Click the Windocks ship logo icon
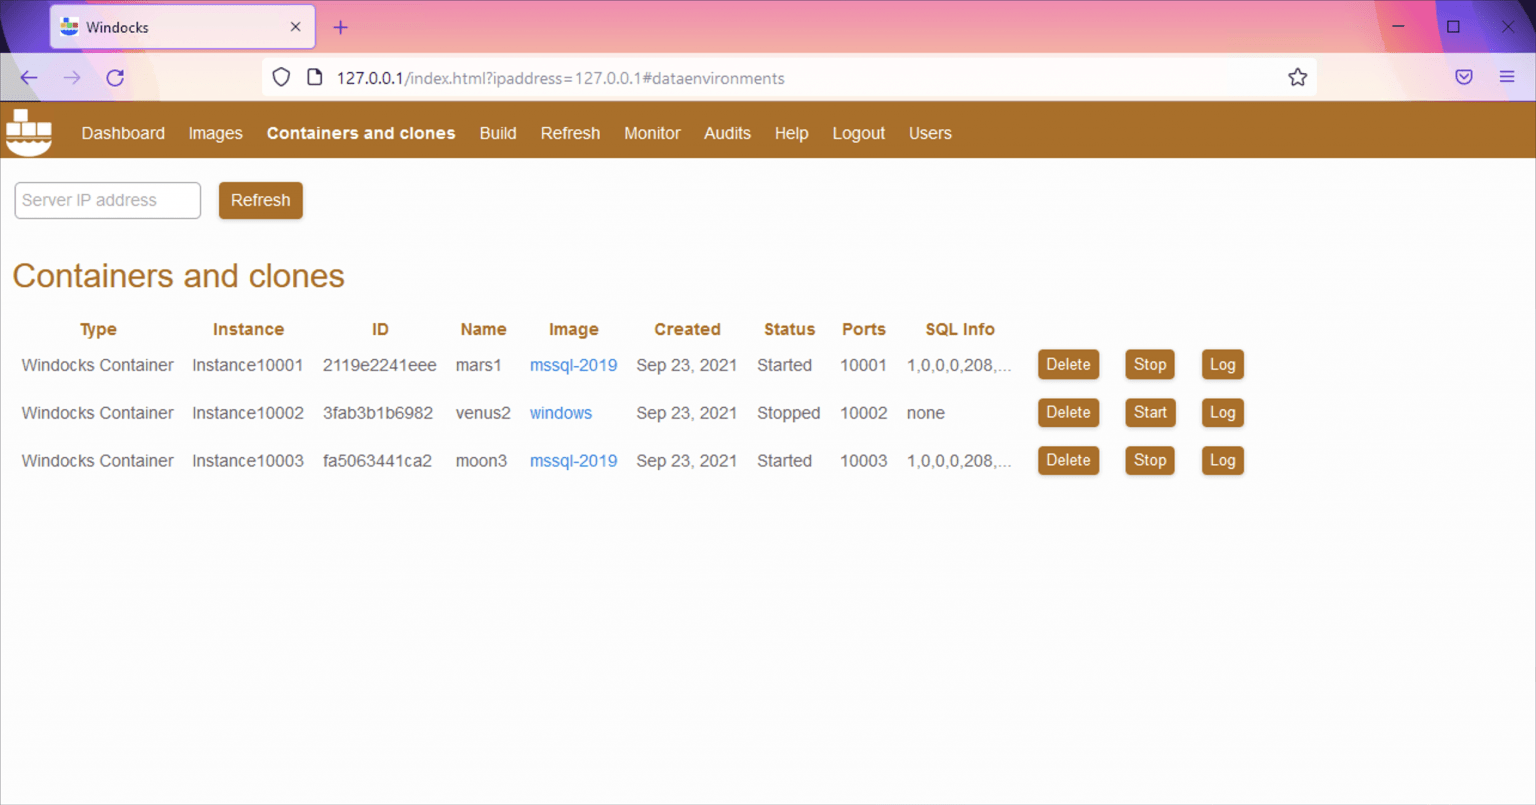The height and width of the screenshot is (805, 1536). [x=28, y=131]
